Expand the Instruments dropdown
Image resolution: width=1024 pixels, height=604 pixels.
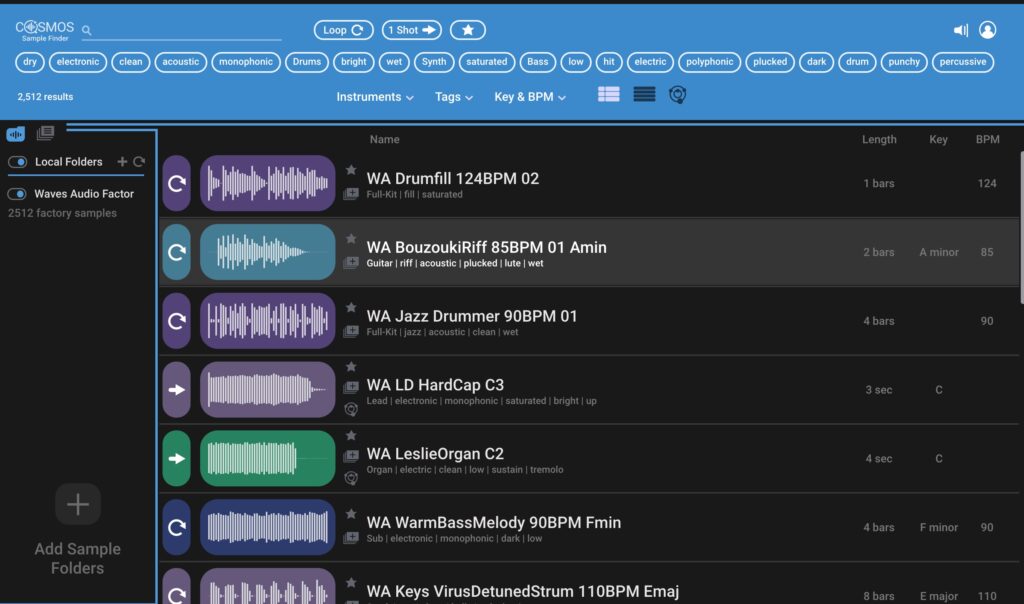pyautogui.click(x=375, y=97)
